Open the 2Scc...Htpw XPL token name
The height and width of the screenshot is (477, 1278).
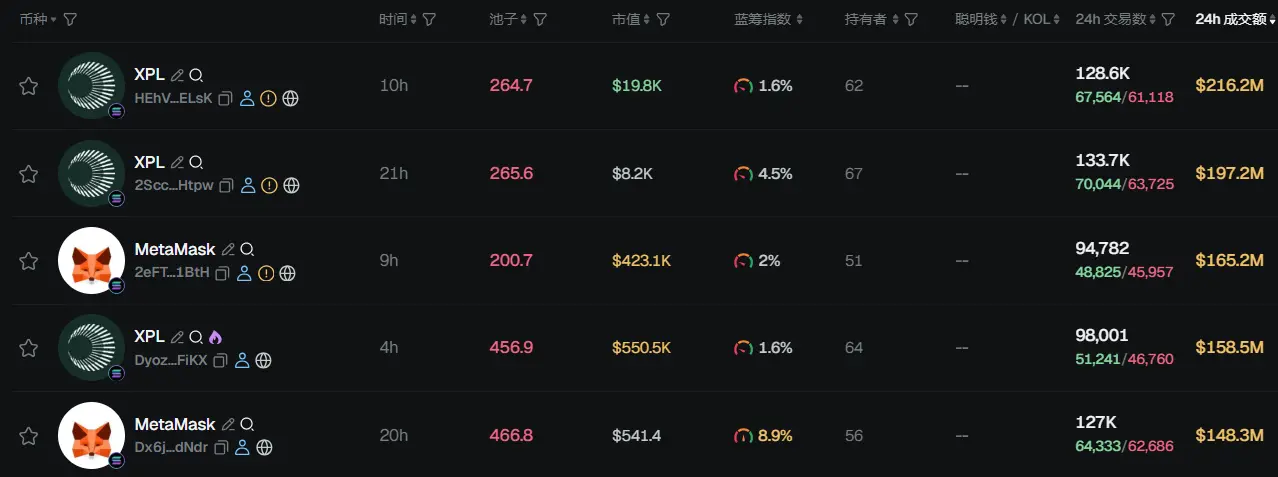point(149,162)
